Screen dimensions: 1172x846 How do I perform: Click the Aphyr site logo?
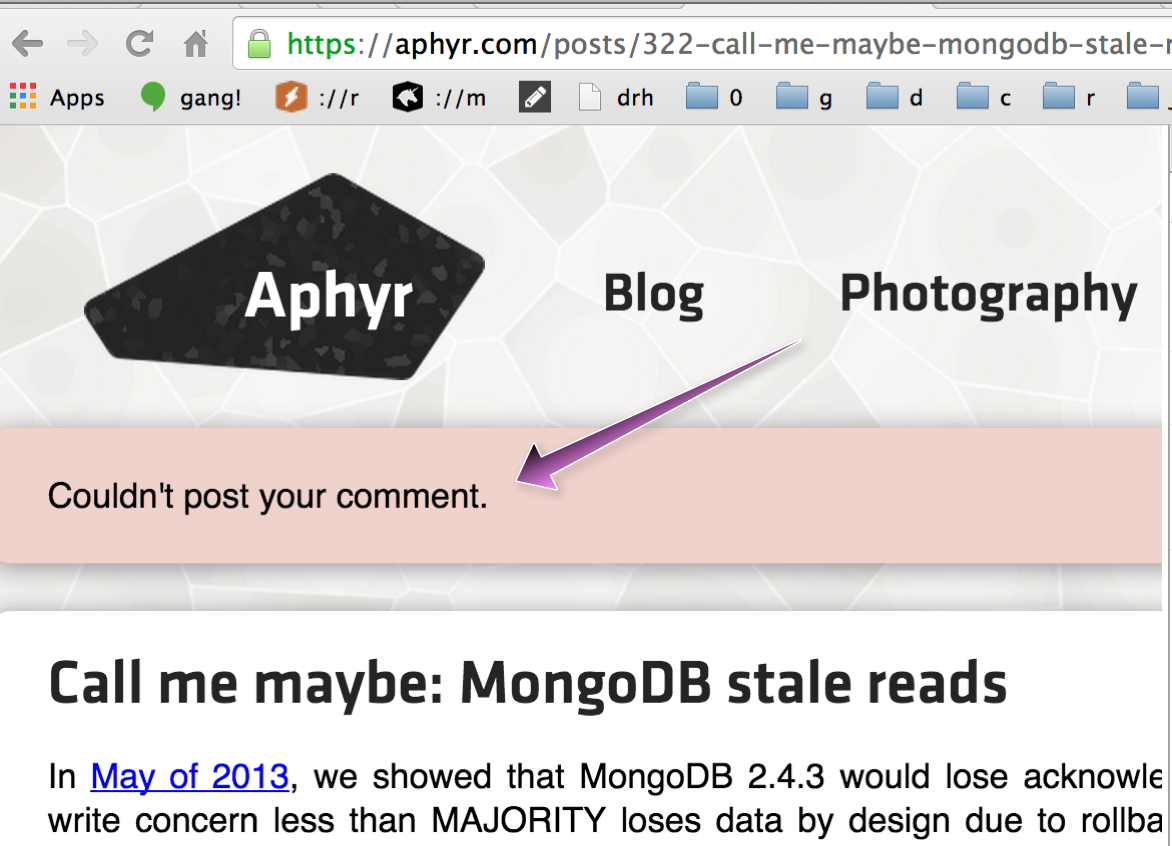click(x=285, y=277)
